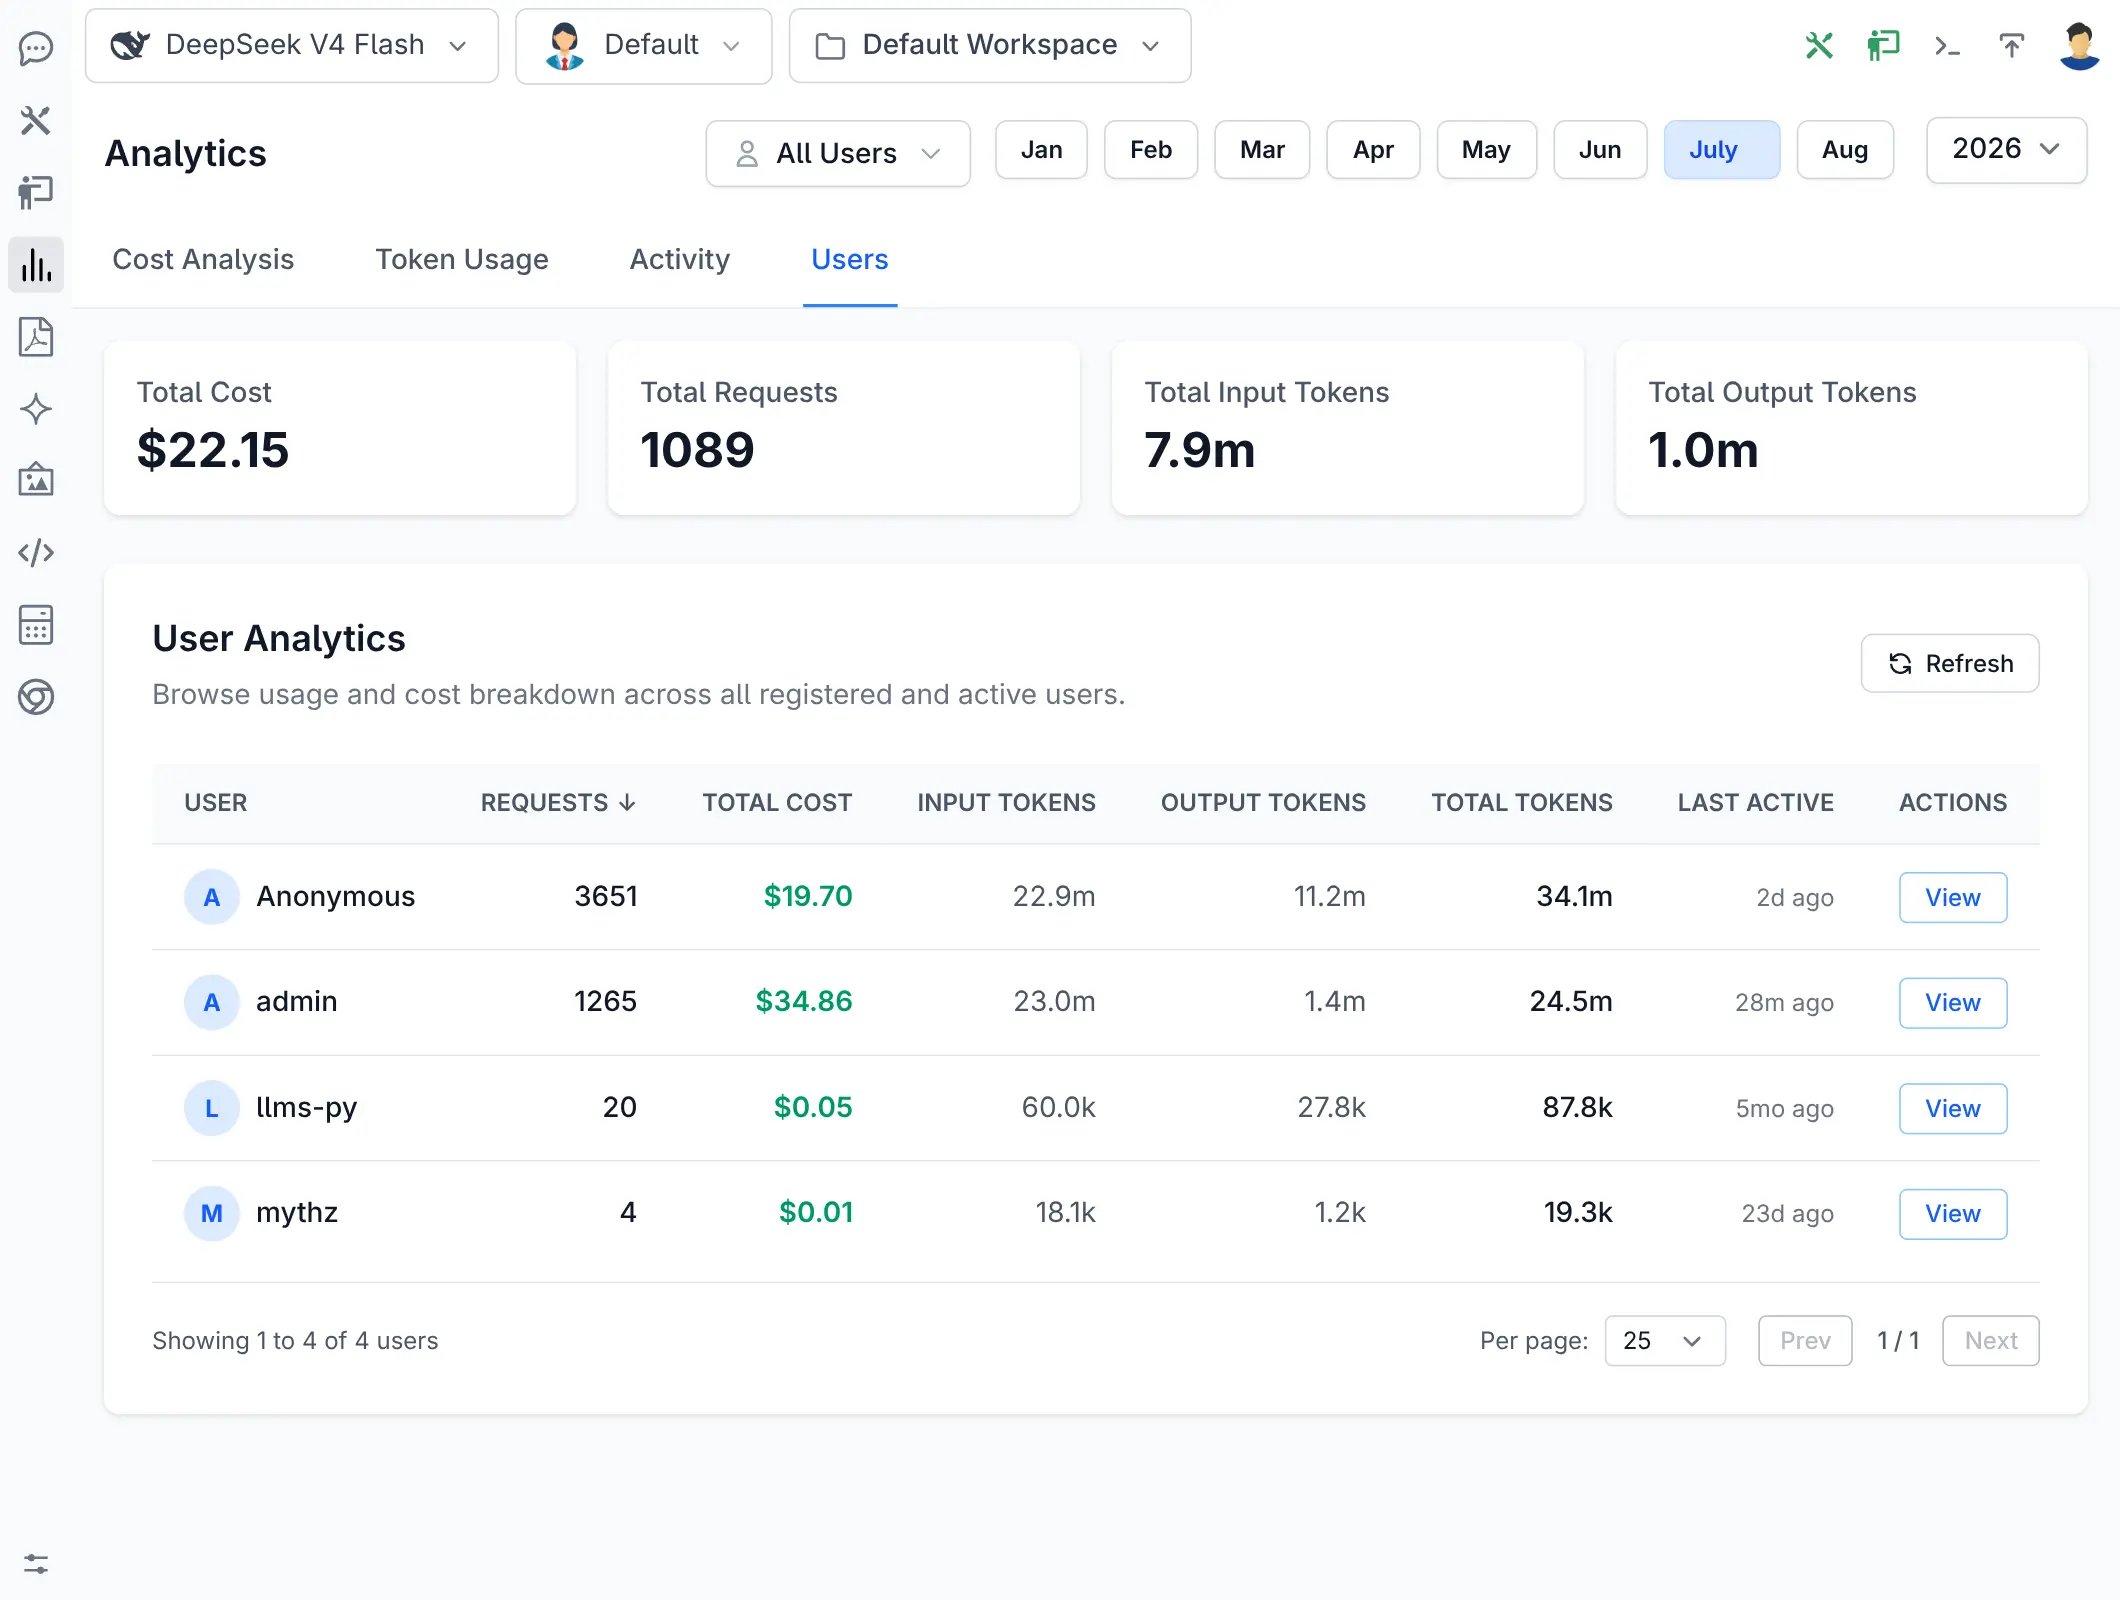View details for mythz user

[x=1953, y=1213]
